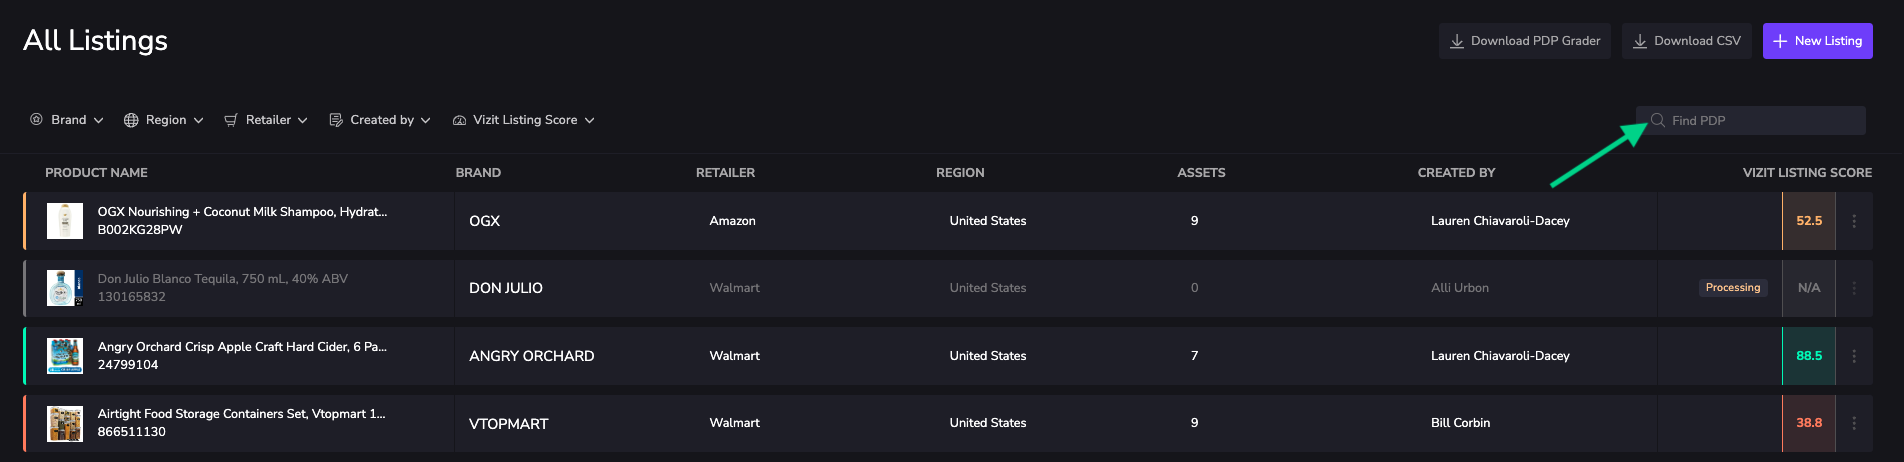1904x462 pixels.
Task: Click the Vizit Listing Score column header
Action: pyautogui.click(x=1806, y=173)
